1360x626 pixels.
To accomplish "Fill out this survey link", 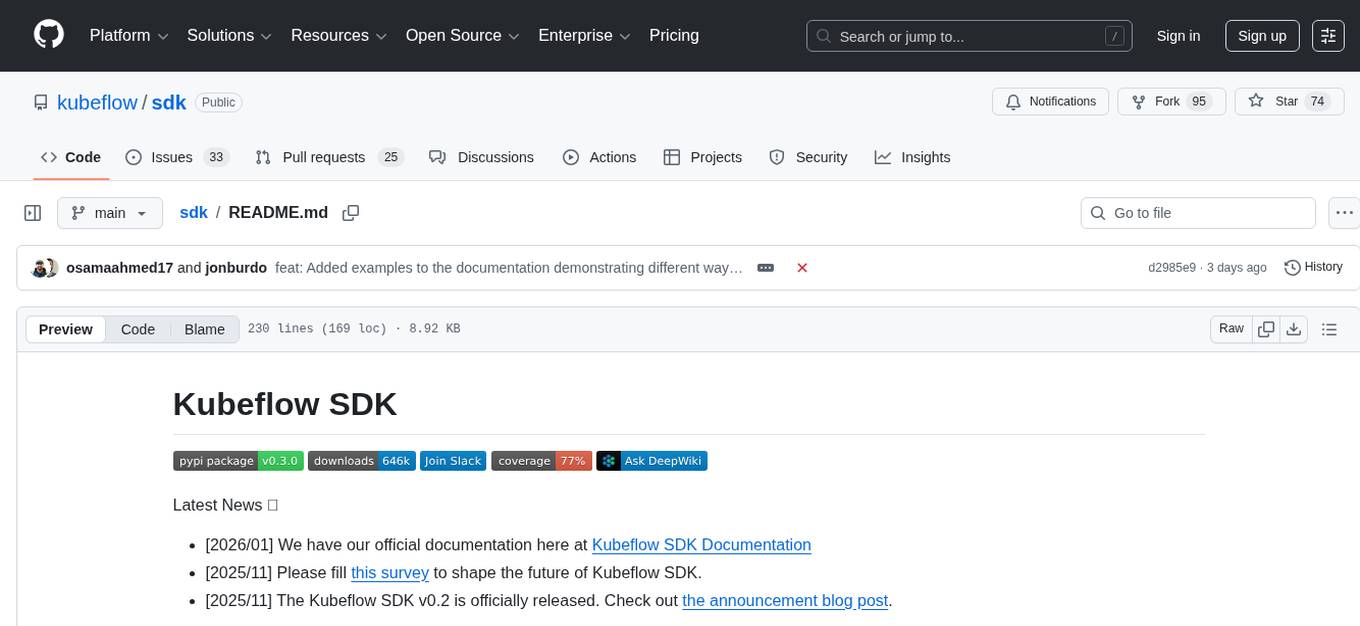I will click(x=390, y=572).
